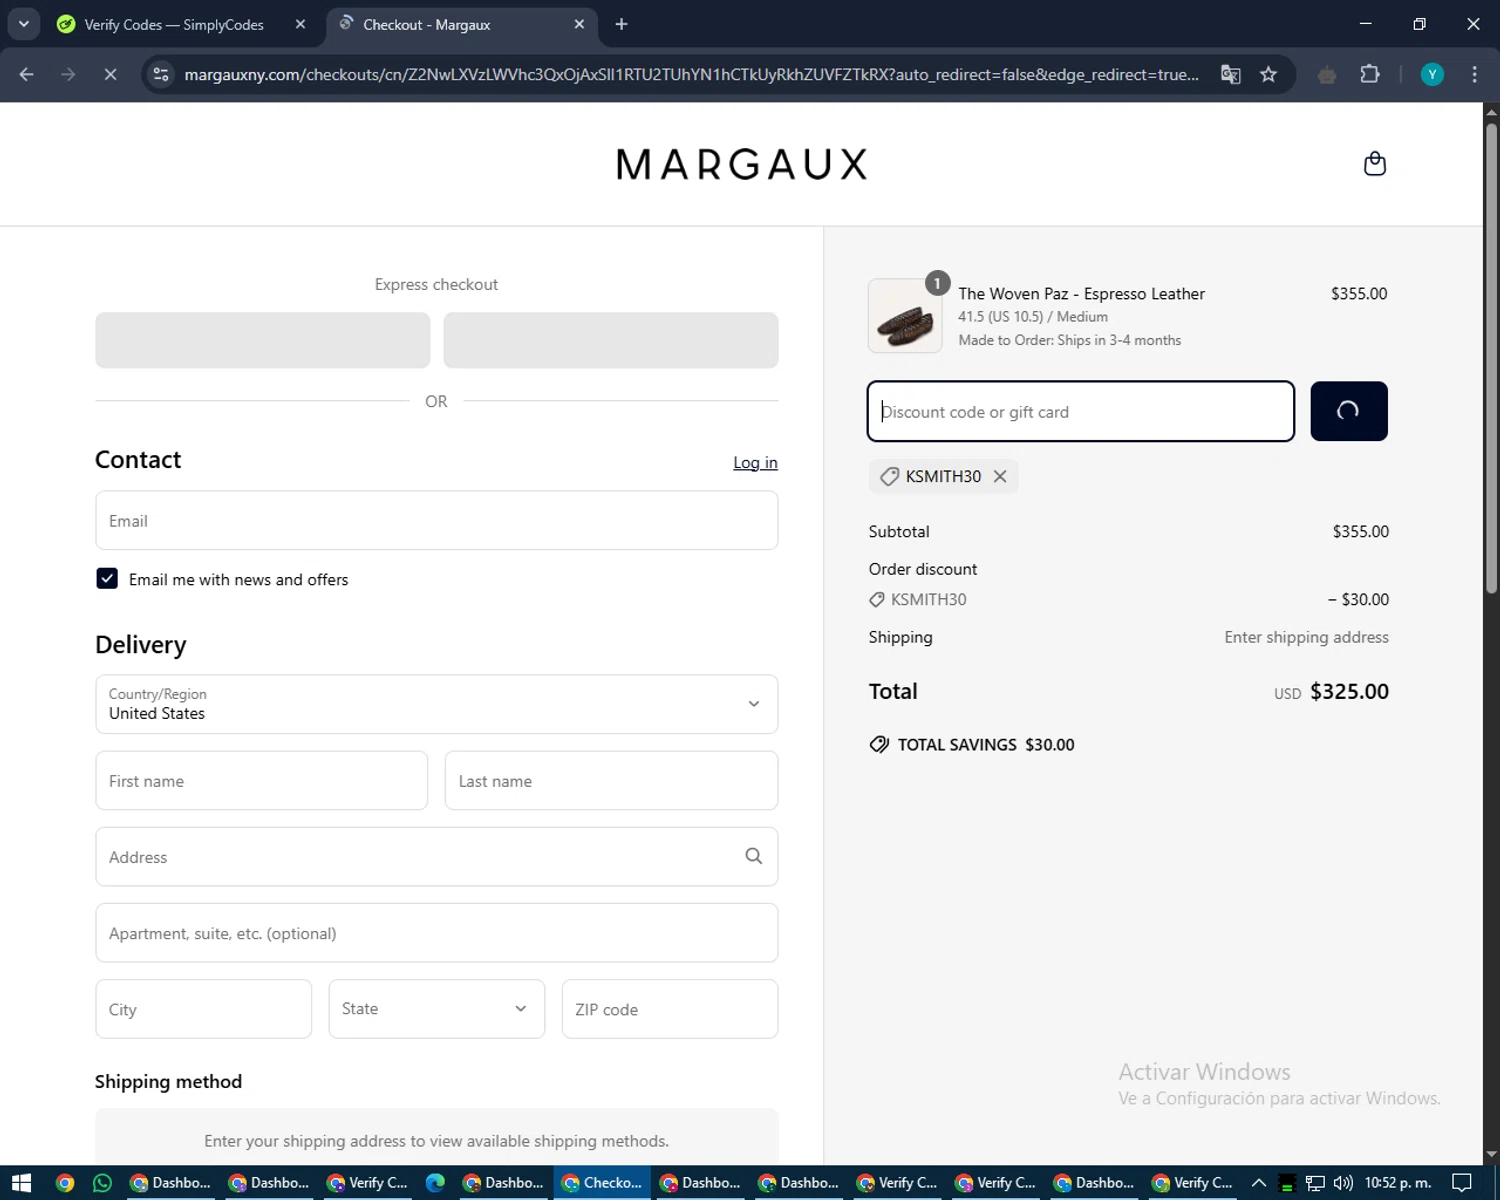Open the Chrome profile avatar Y
This screenshot has width=1500, height=1200.
point(1432,74)
